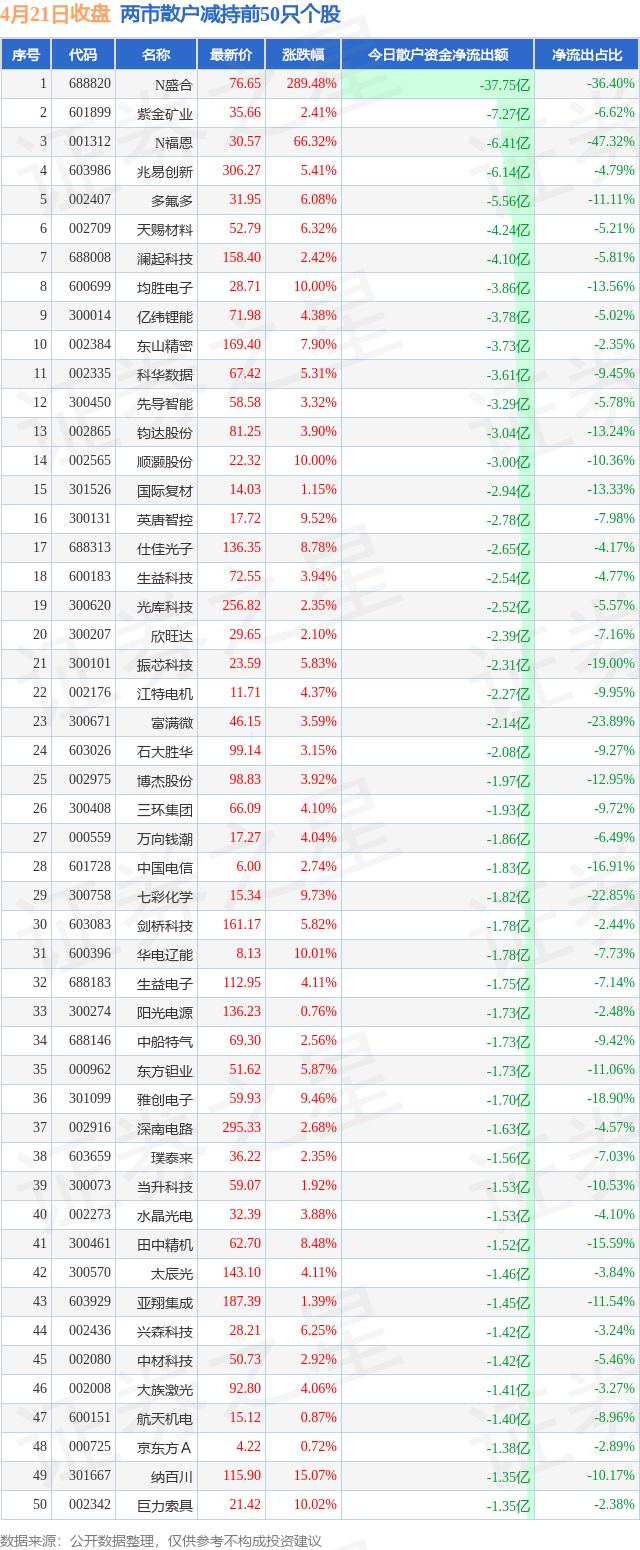Viewport: 640px width, 1550px height.
Task: Click stock name 中船特气
Action: pyautogui.click(x=165, y=1041)
